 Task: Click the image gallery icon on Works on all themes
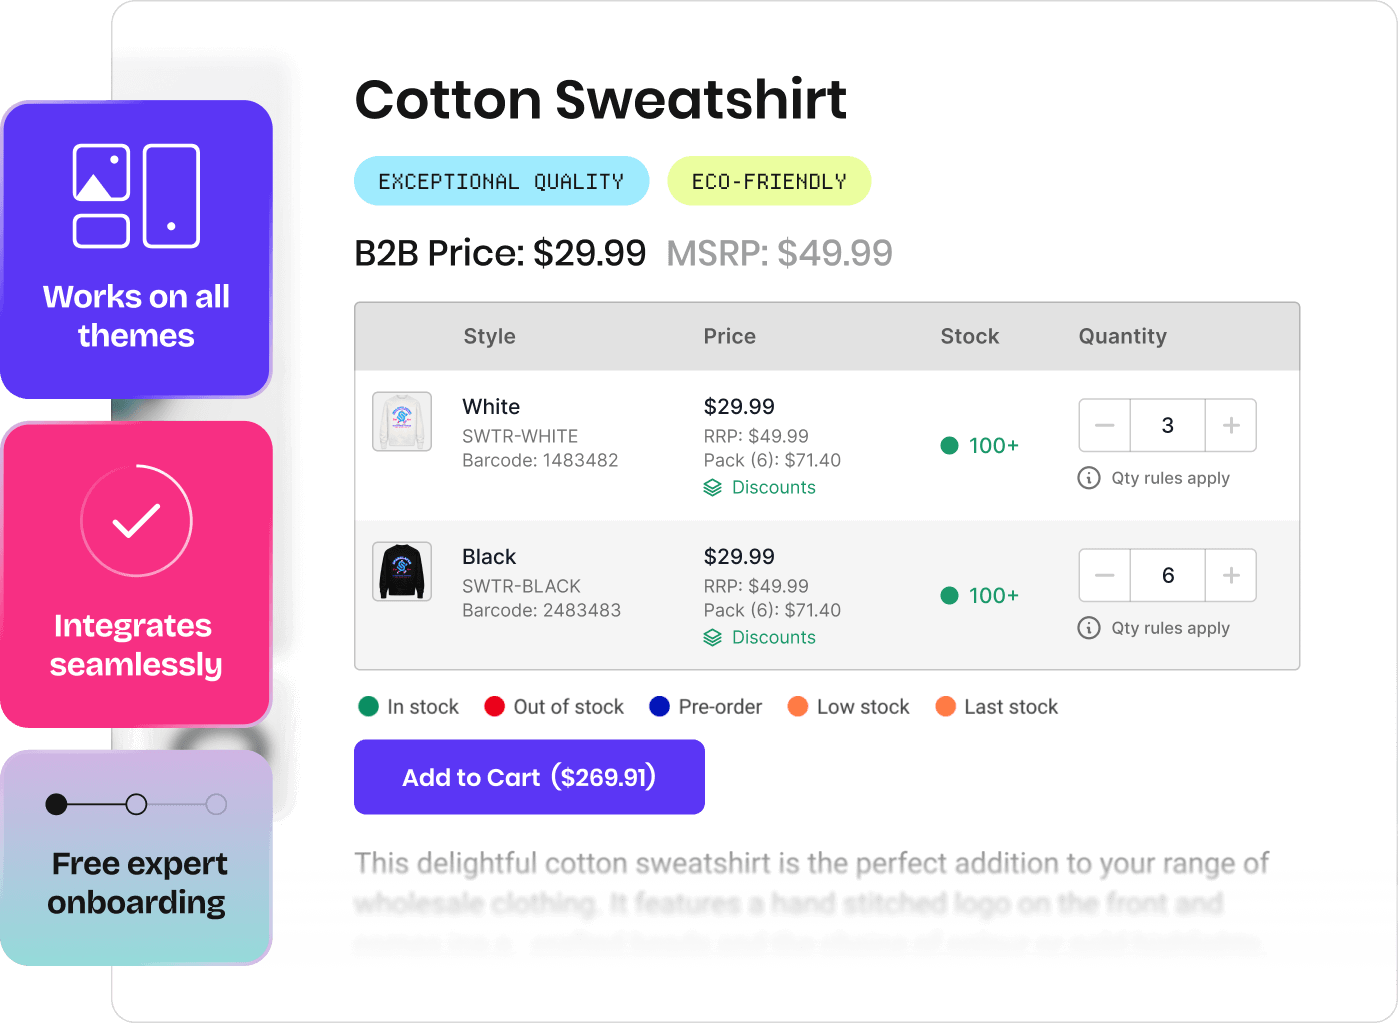point(135,196)
